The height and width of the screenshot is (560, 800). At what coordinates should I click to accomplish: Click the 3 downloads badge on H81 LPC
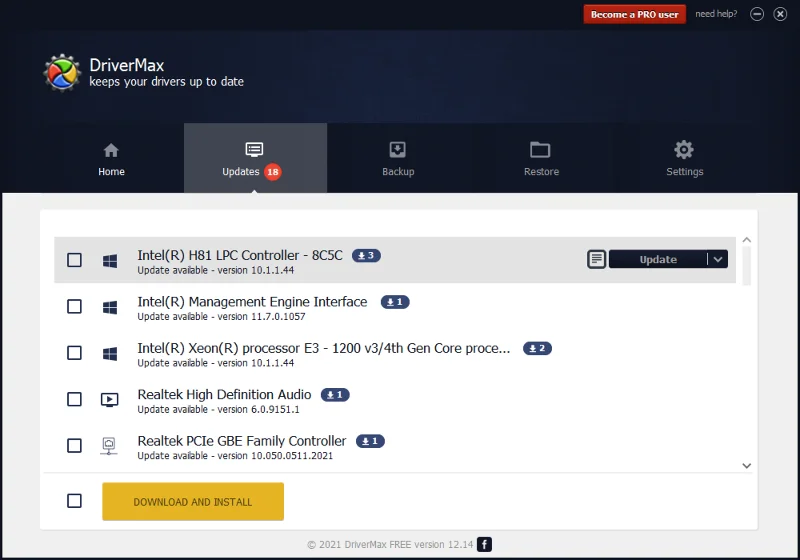coord(366,256)
